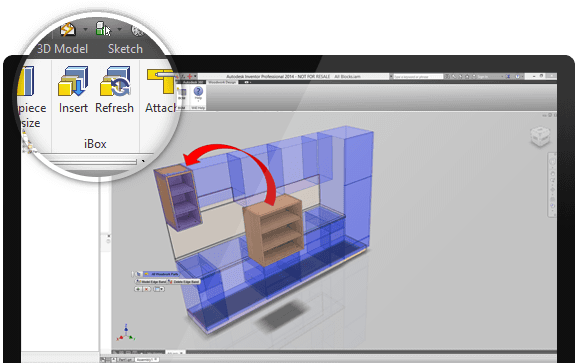Click the Full Navigation Wheel icon

click(552, 161)
